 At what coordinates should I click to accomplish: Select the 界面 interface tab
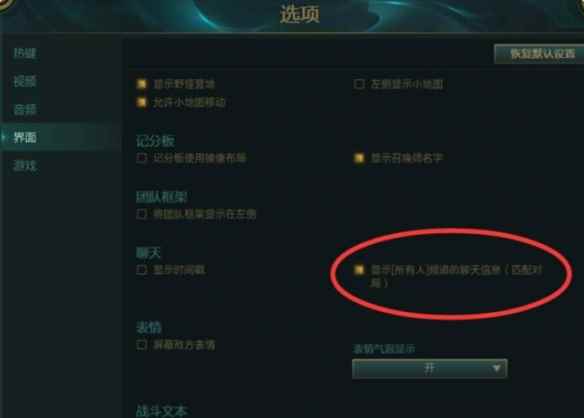[25, 137]
